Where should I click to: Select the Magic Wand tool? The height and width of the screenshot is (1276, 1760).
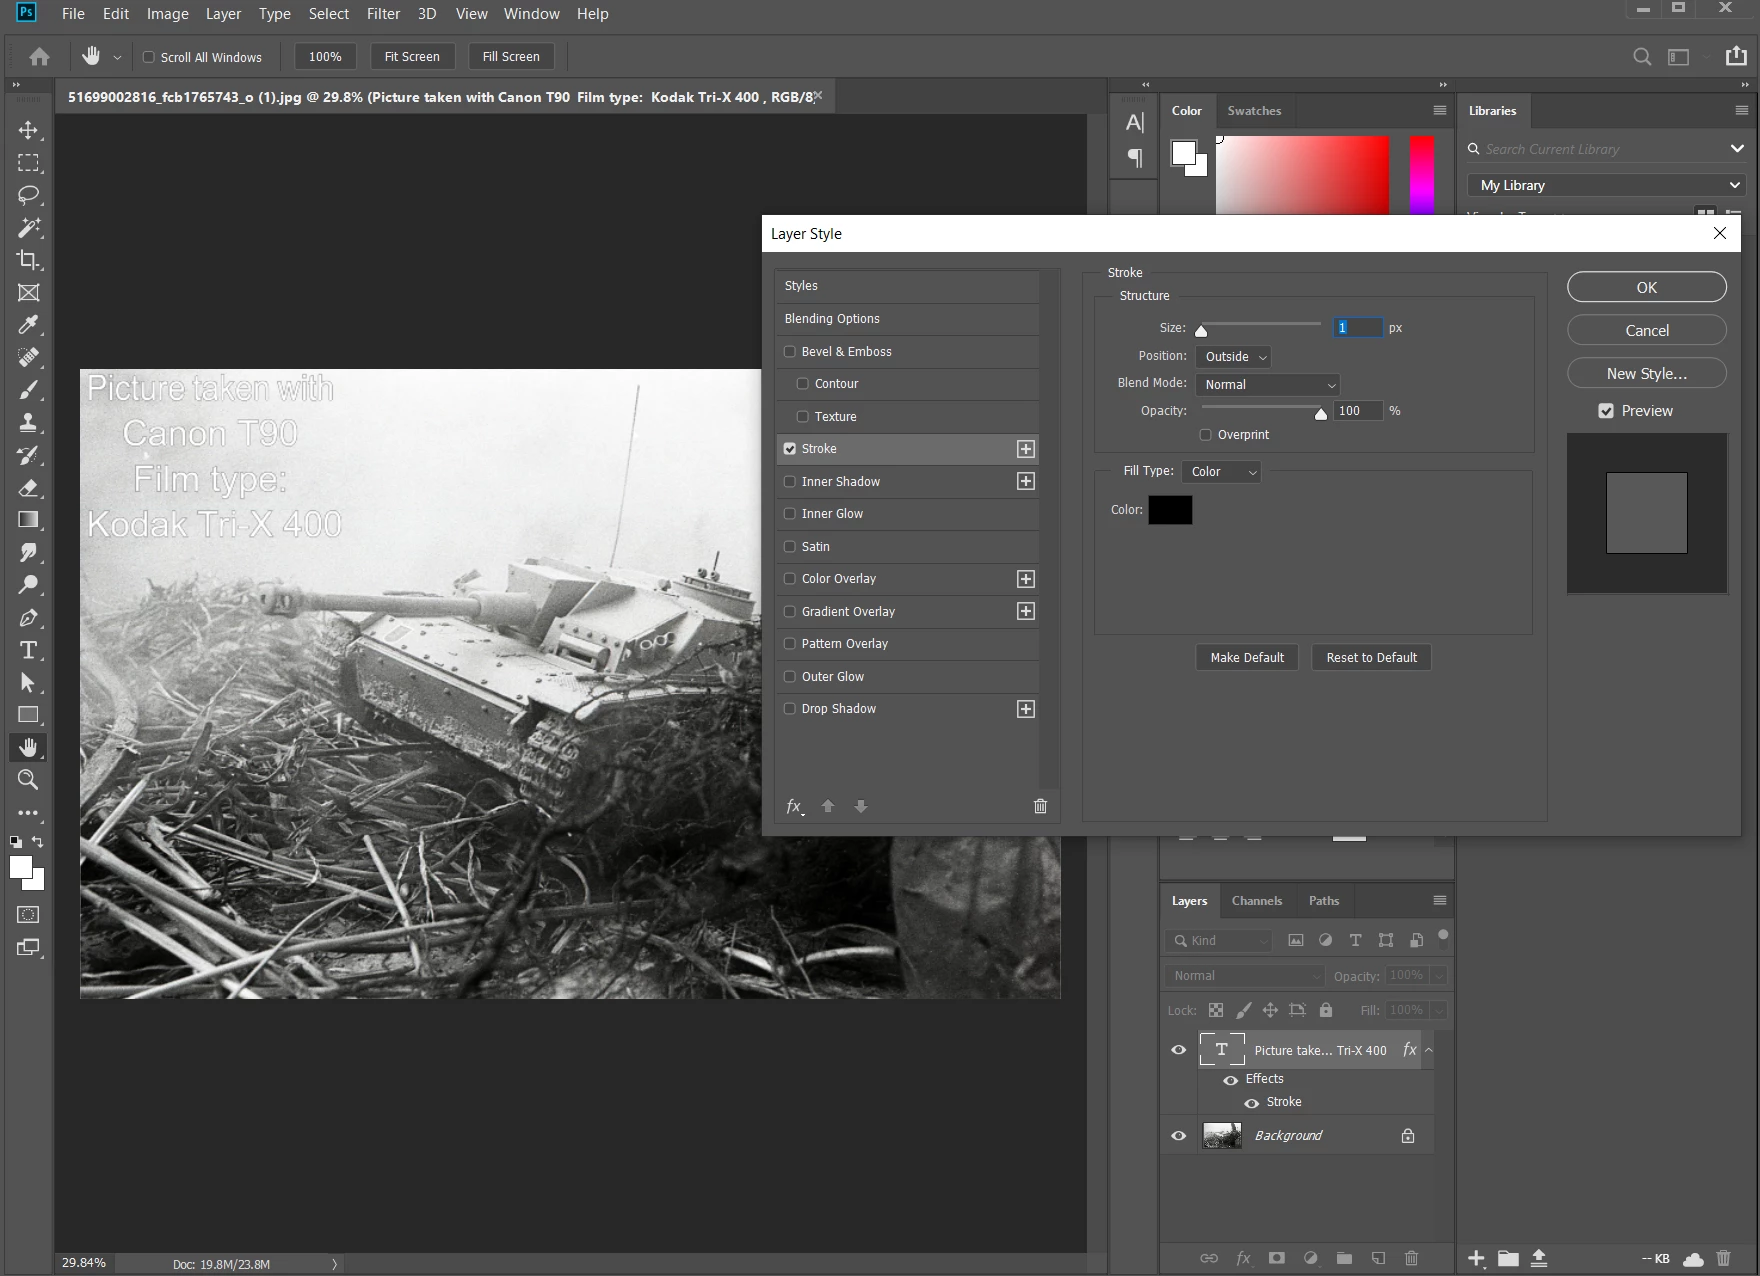pos(28,228)
